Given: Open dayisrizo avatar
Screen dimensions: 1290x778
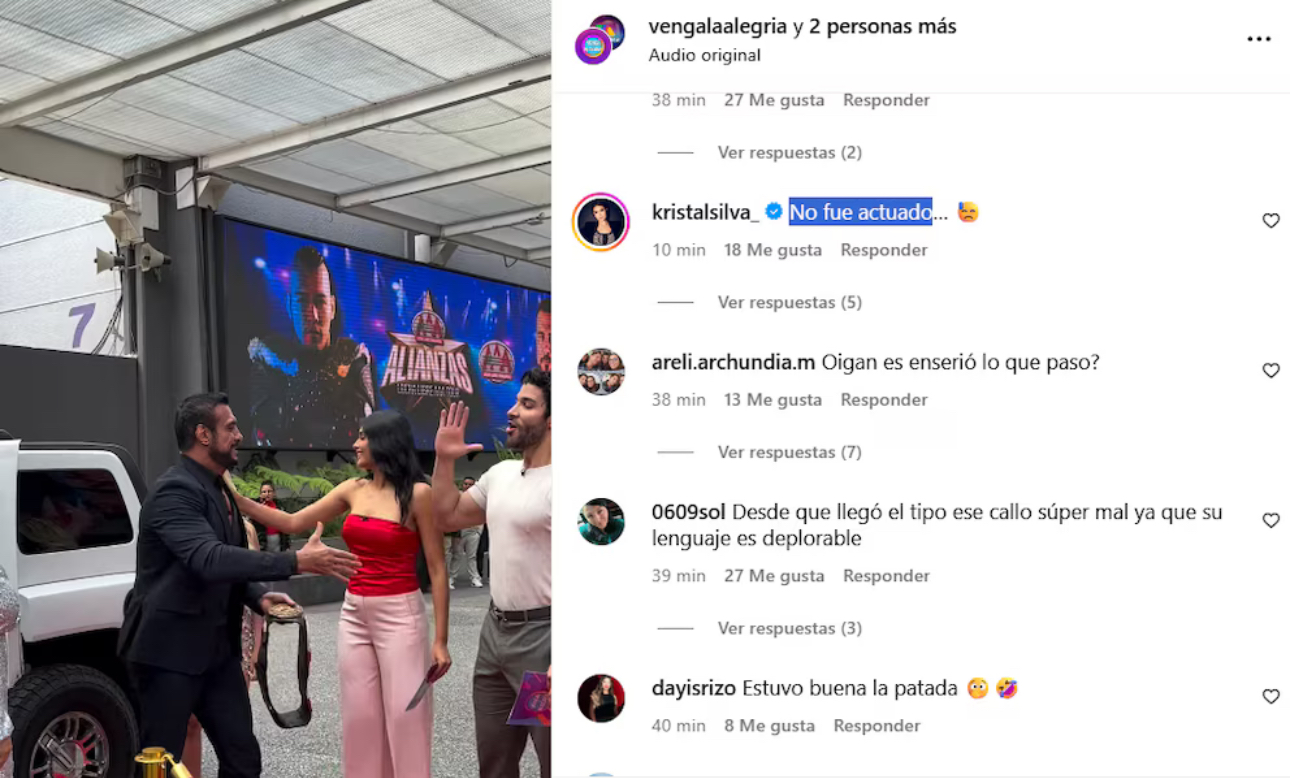Looking at the screenshot, I should (601, 698).
